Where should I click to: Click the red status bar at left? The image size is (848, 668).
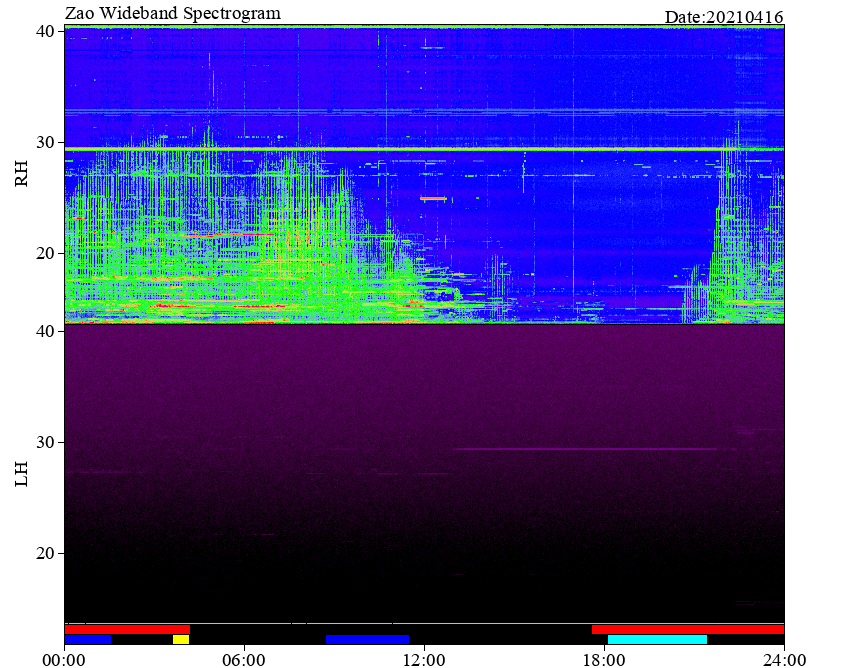coord(127,630)
